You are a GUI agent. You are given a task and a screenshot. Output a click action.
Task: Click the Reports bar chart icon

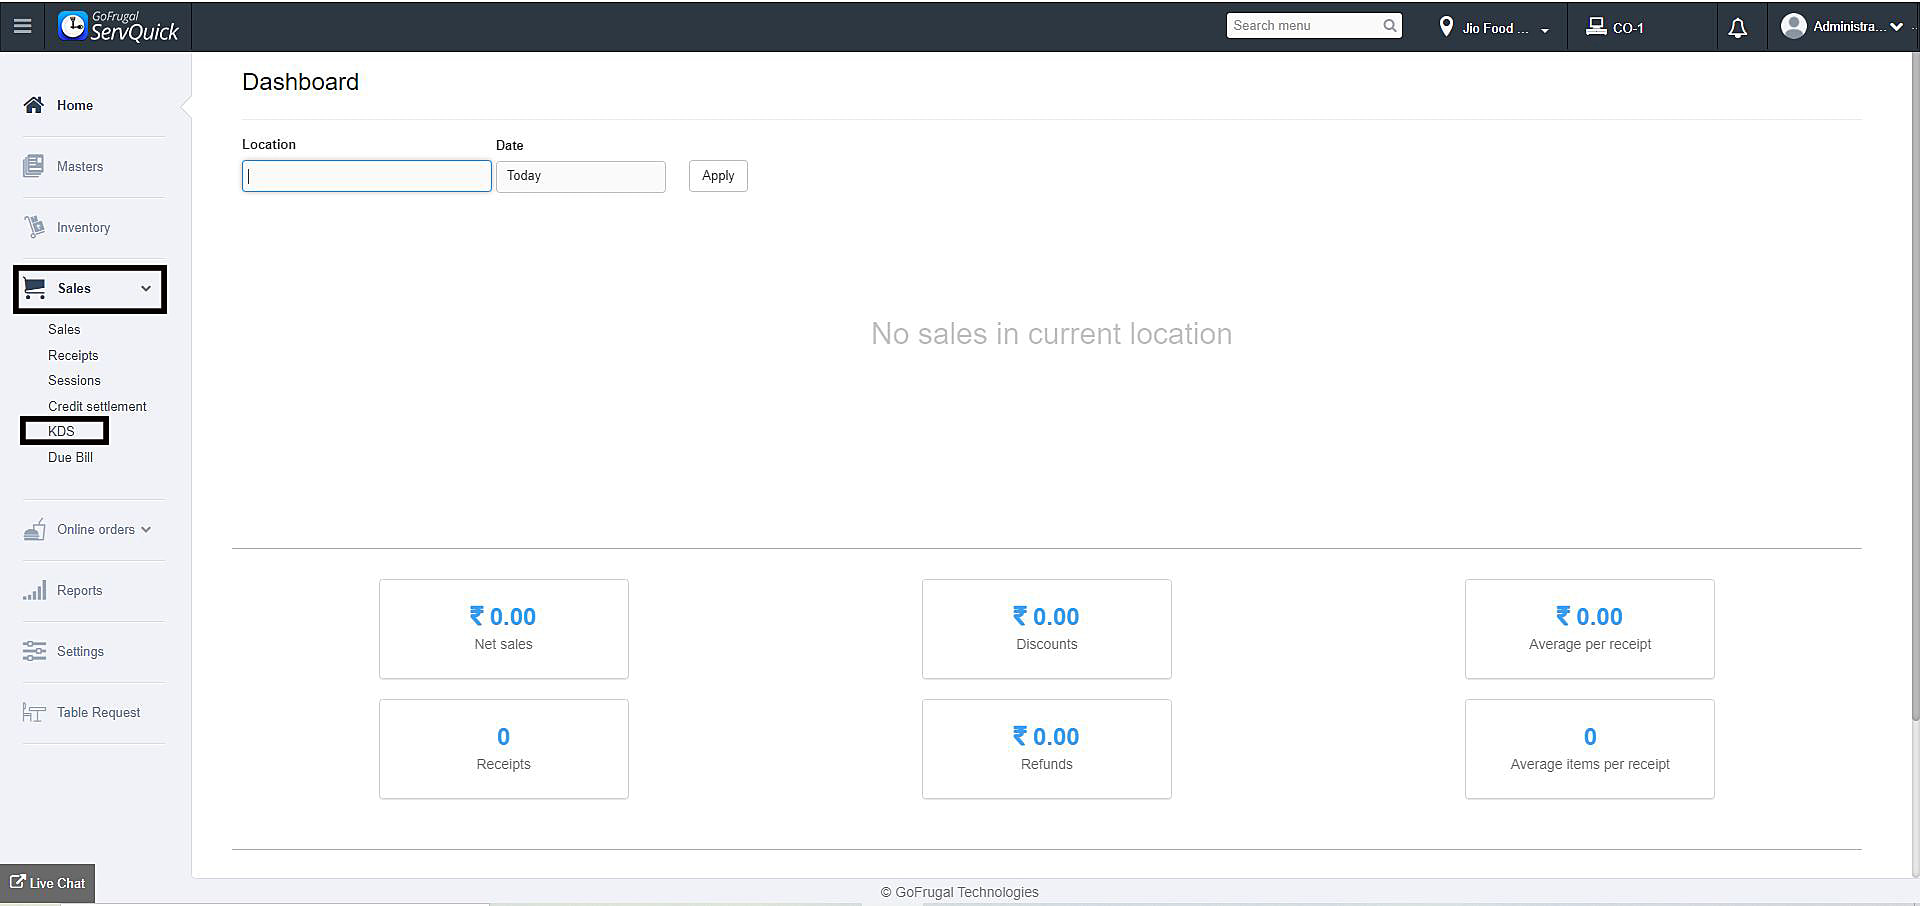tap(34, 590)
